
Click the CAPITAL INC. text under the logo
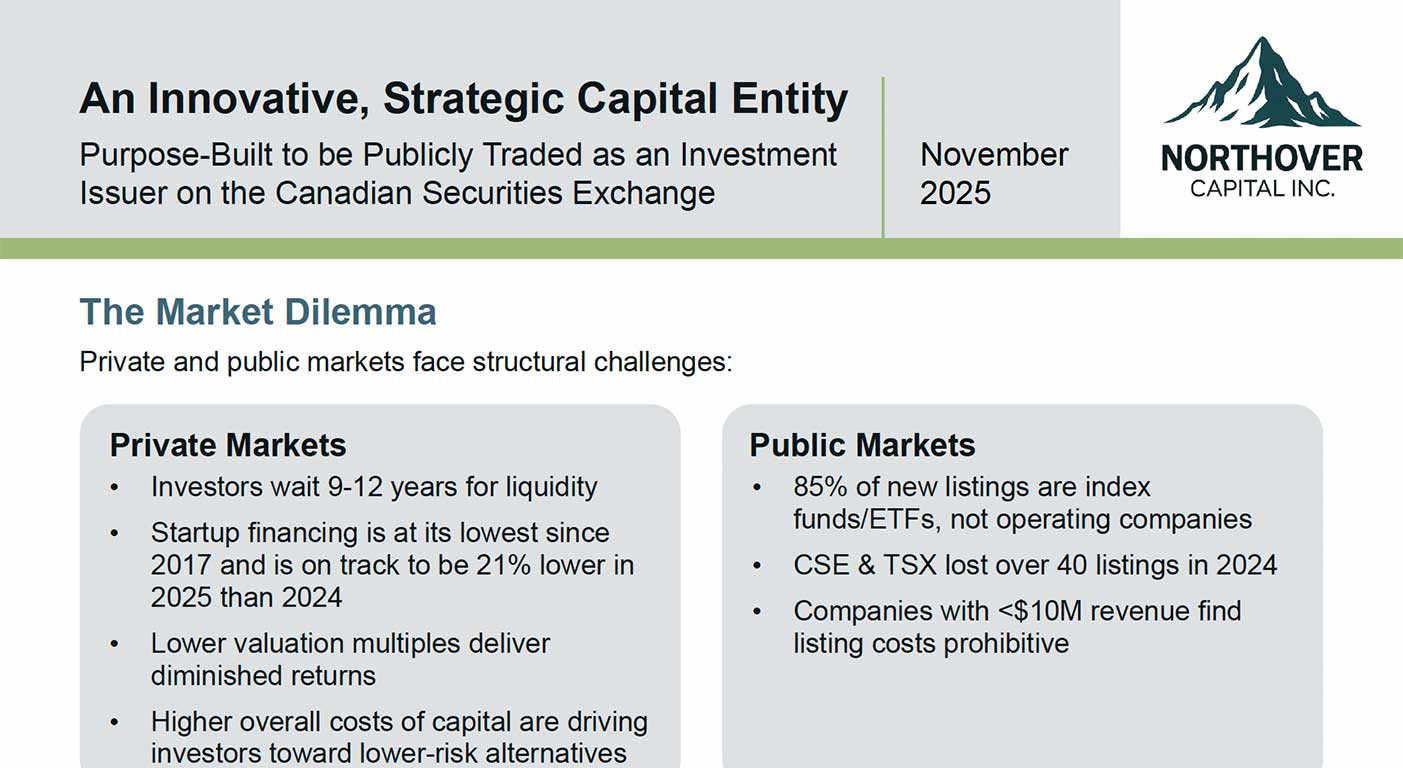[1261, 188]
